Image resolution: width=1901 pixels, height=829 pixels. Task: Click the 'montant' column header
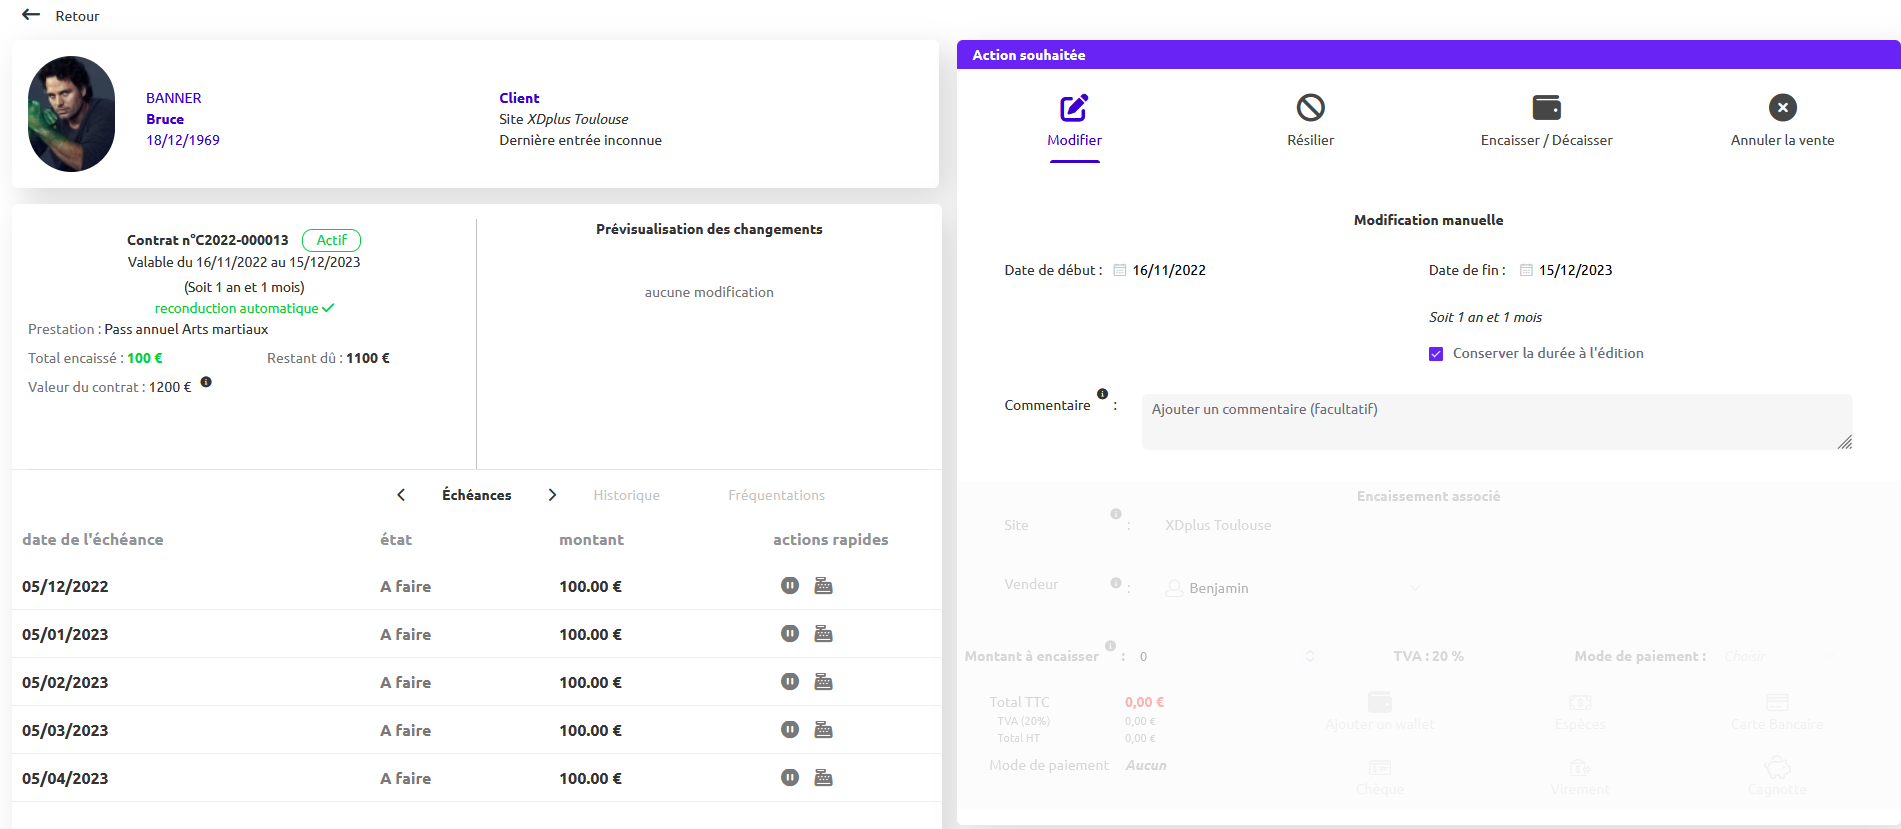[x=591, y=539]
